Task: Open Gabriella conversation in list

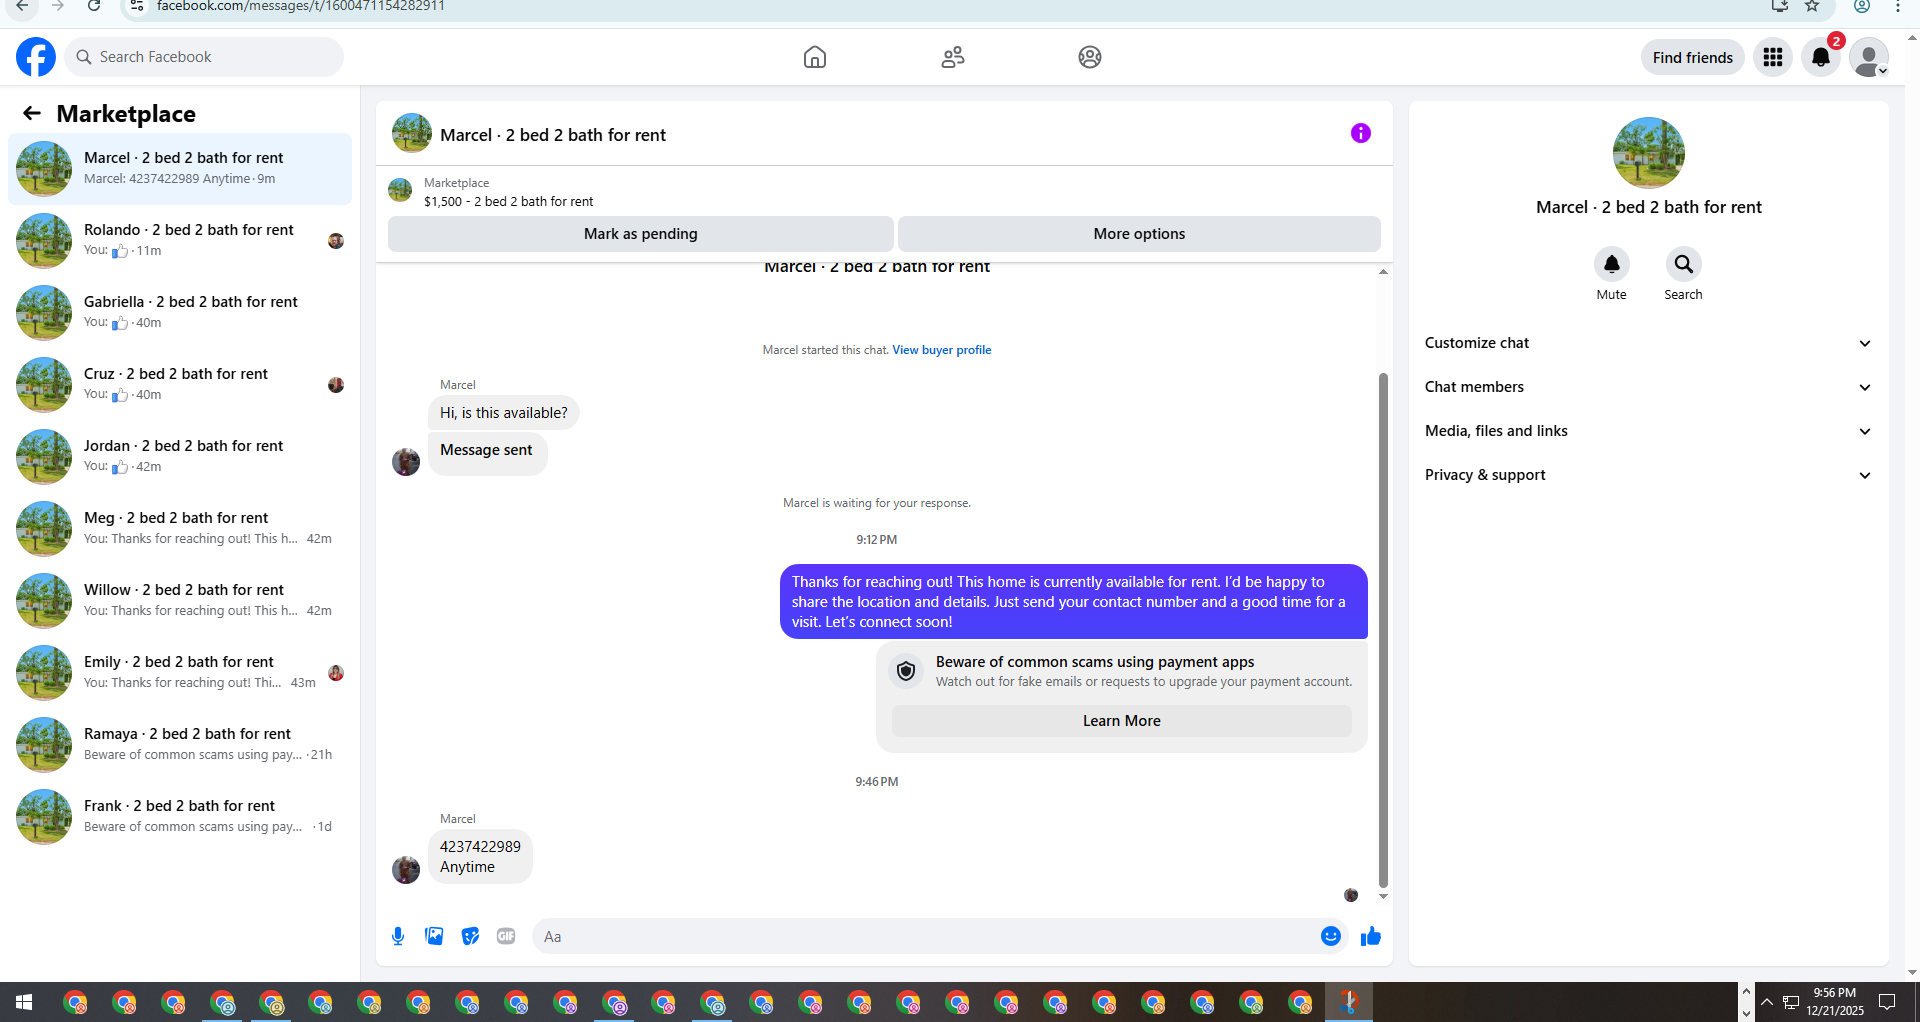Action: click(x=180, y=312)
